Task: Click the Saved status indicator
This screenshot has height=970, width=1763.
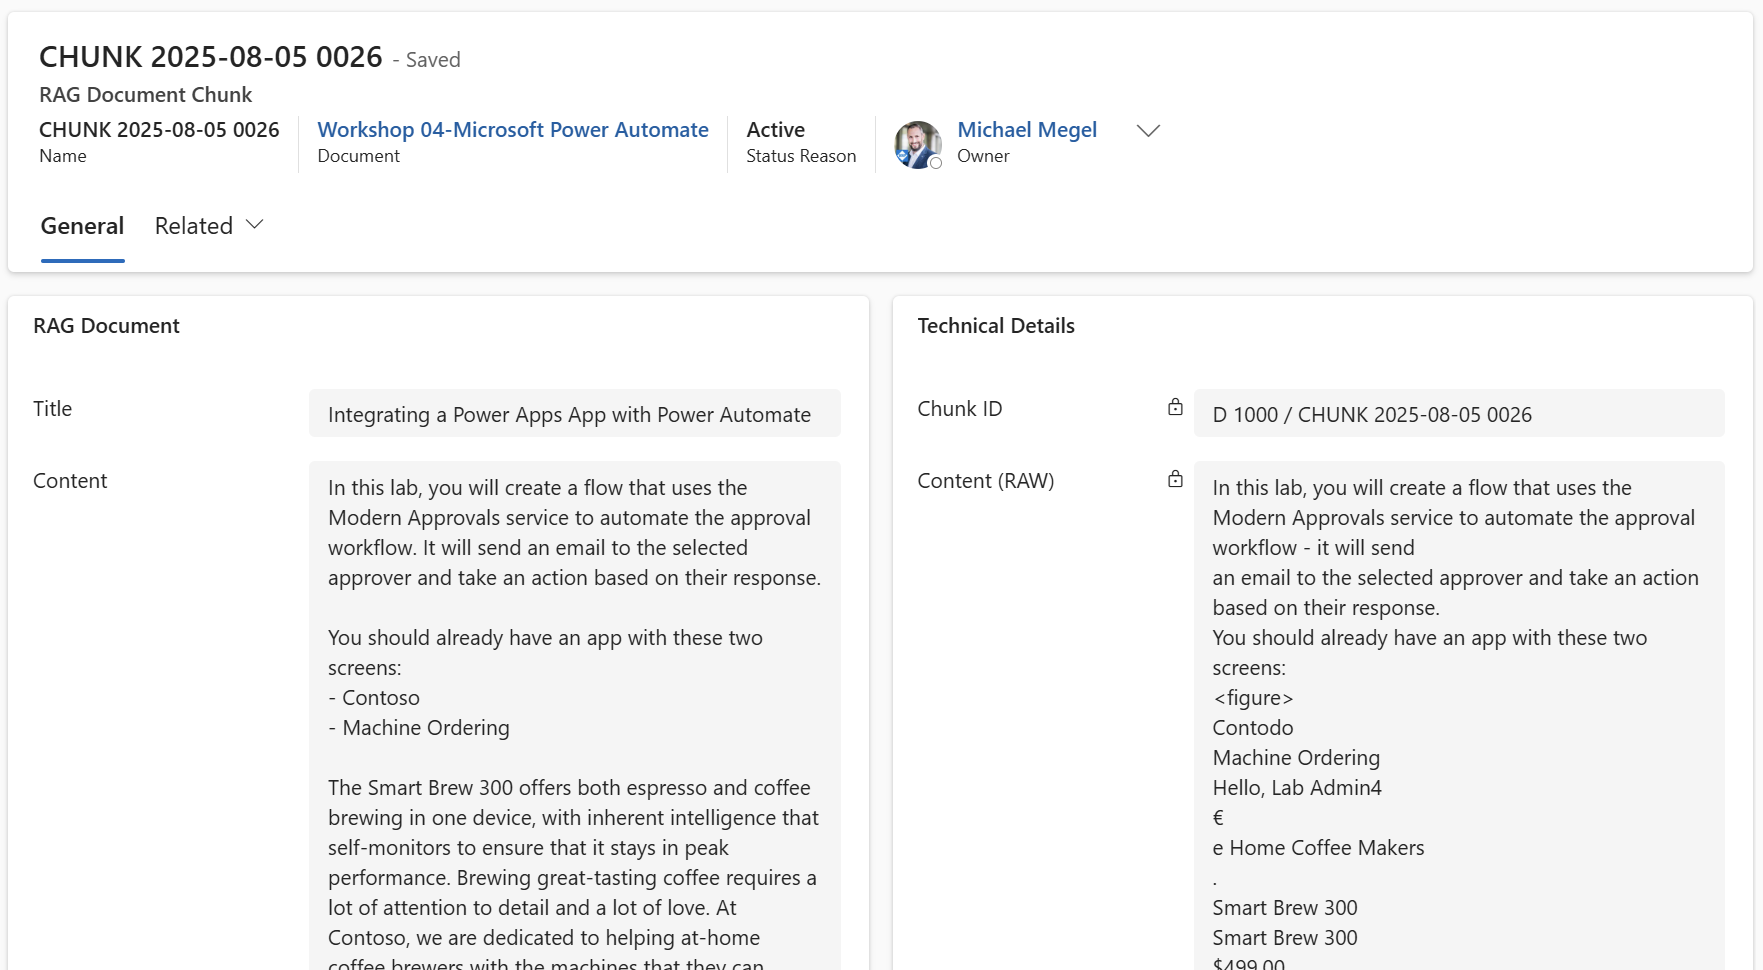Action: (x=427, y=60)
